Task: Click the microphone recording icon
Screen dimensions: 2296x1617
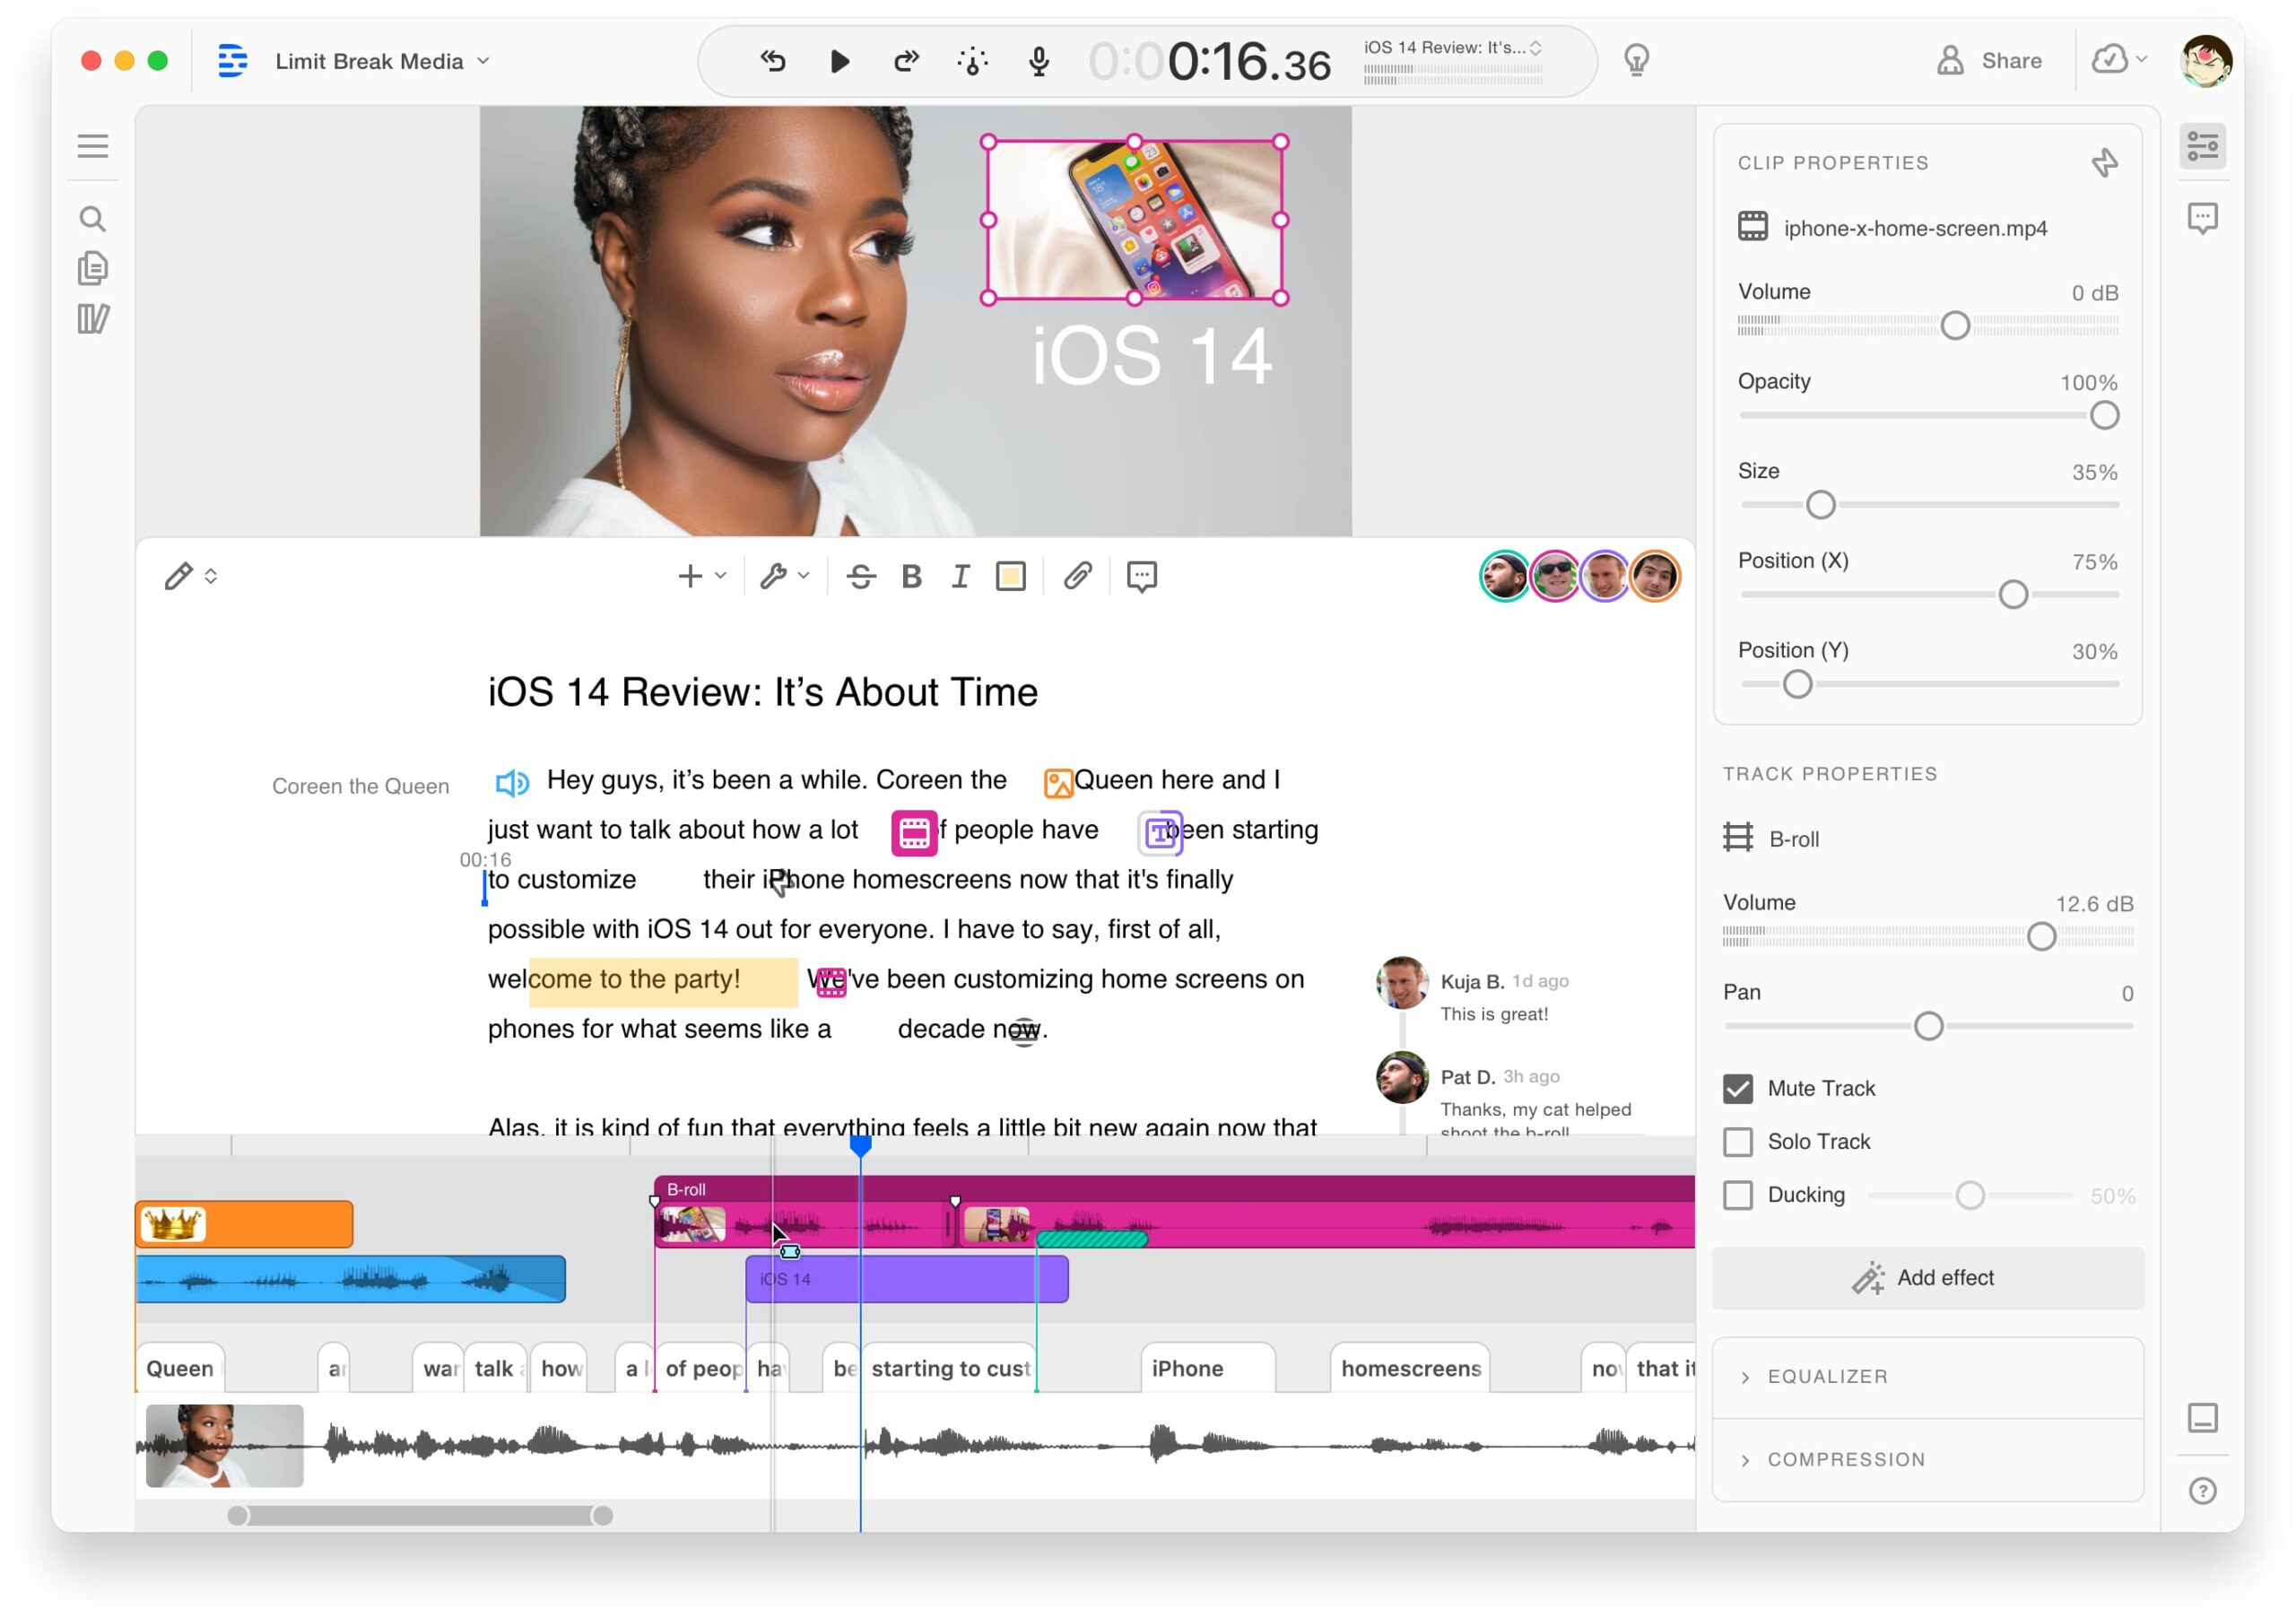Action: coord(1038,61)
